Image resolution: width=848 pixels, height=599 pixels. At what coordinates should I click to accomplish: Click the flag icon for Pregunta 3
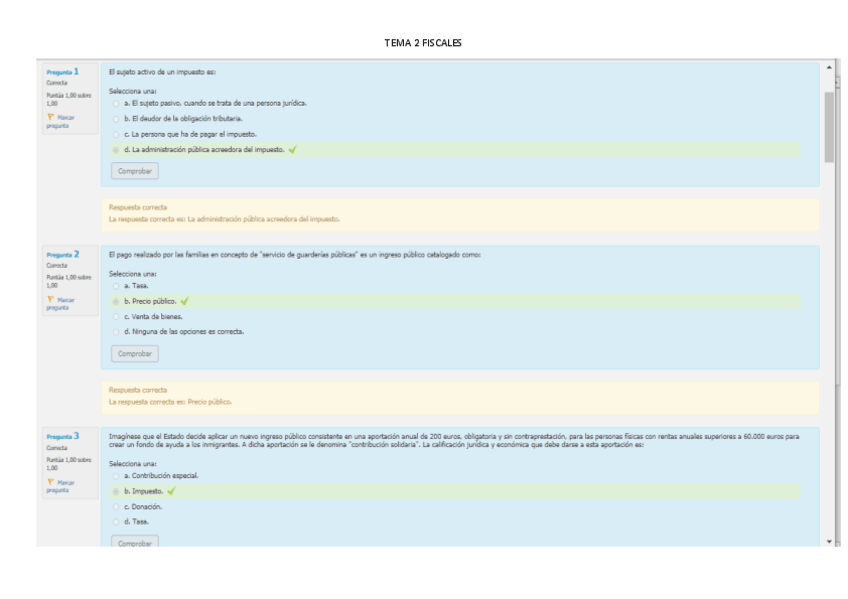(x=50, y=482)
